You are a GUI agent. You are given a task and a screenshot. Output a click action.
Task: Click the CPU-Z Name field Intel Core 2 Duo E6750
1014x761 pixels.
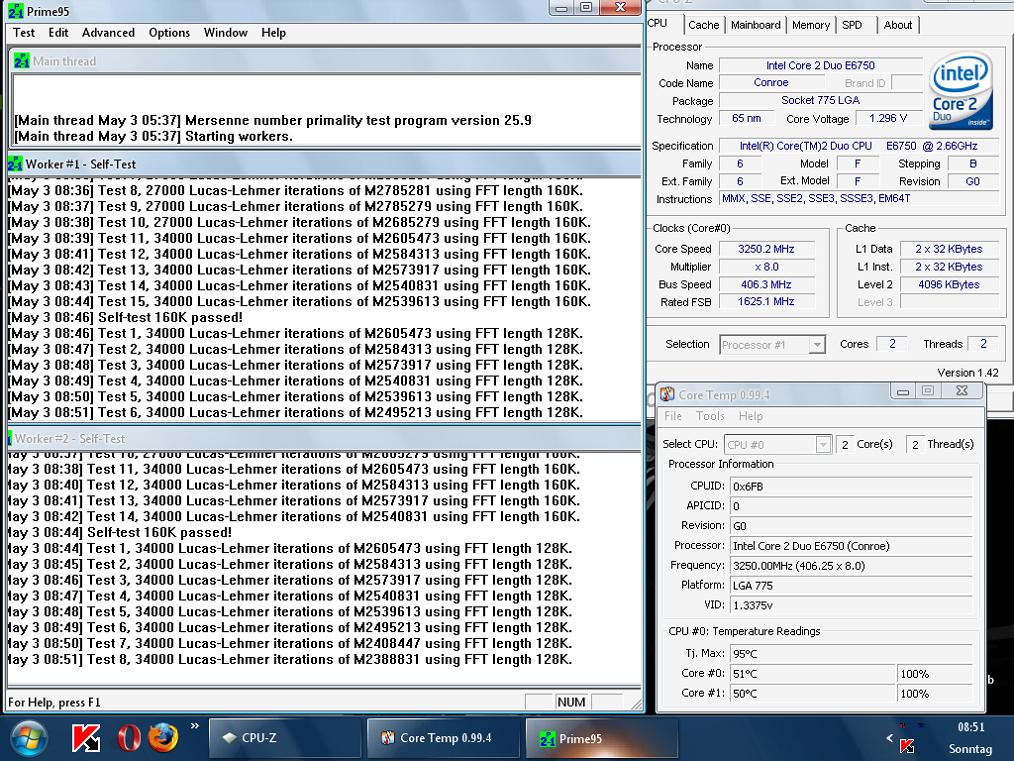(820, 65)
